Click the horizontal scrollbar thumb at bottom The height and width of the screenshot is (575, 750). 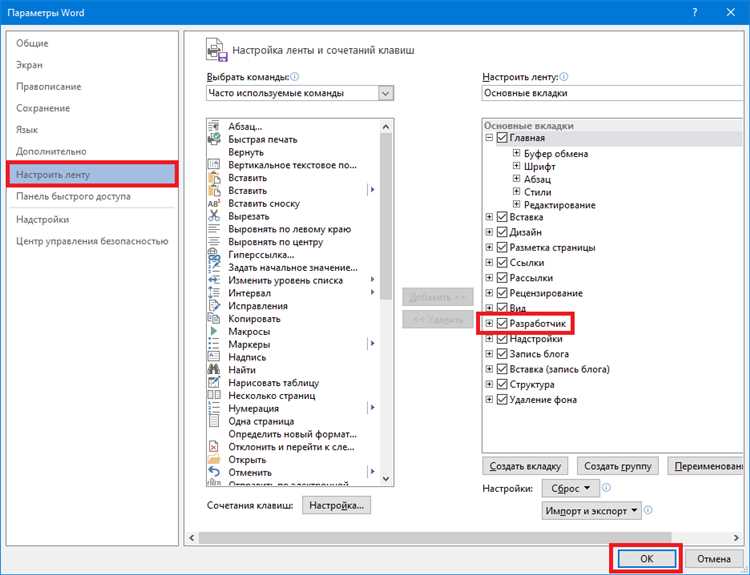tap(435, 538)
